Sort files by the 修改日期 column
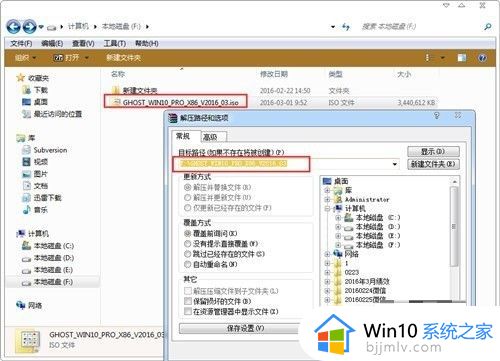The width and height of the screenshot is (500, 361). (x=274, y=74)
